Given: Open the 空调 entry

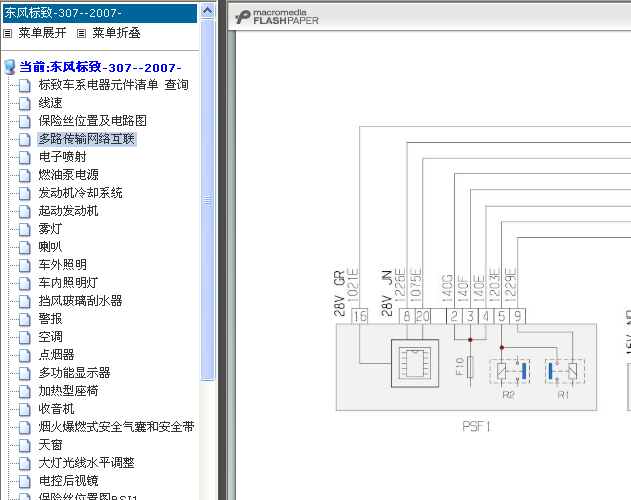Looking at the screenshot, I should pyautogui.click(x=50, y=337).
